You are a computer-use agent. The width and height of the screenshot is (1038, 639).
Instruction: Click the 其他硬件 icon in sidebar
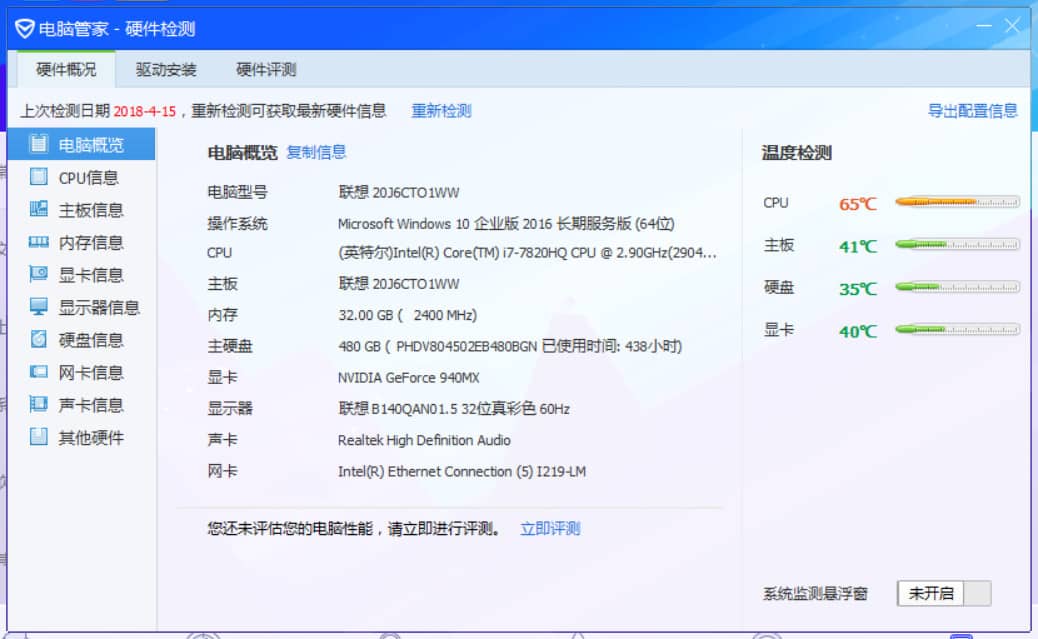[38, 436]
